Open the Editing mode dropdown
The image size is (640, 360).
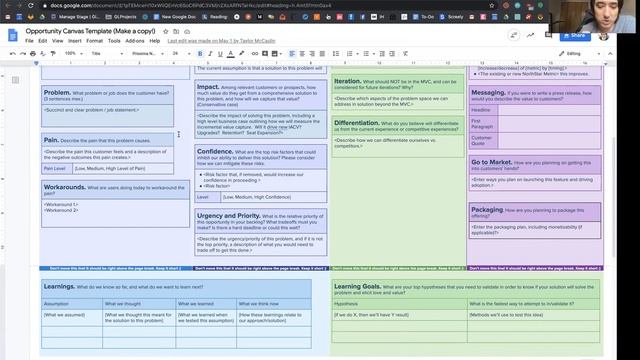(x=580, y=53)
